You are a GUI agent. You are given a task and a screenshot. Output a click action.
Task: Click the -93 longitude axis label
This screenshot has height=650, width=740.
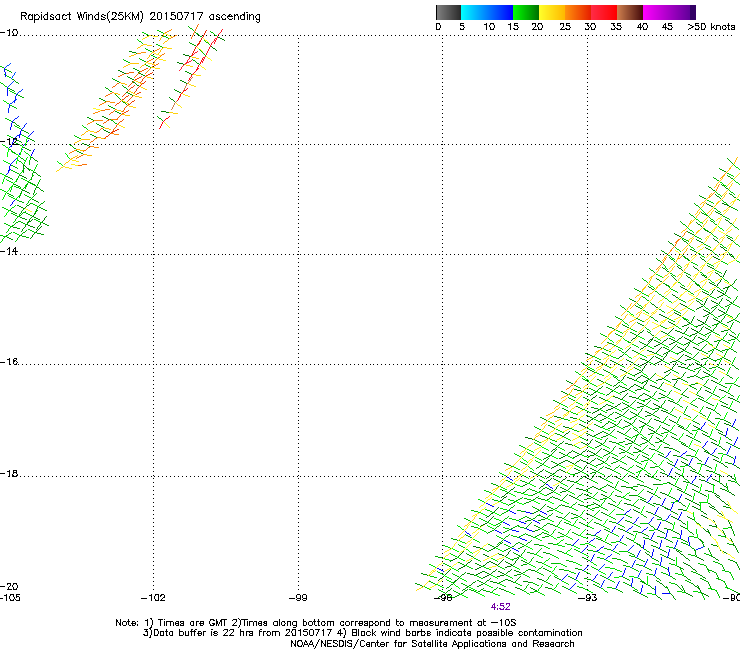[588, 598]
